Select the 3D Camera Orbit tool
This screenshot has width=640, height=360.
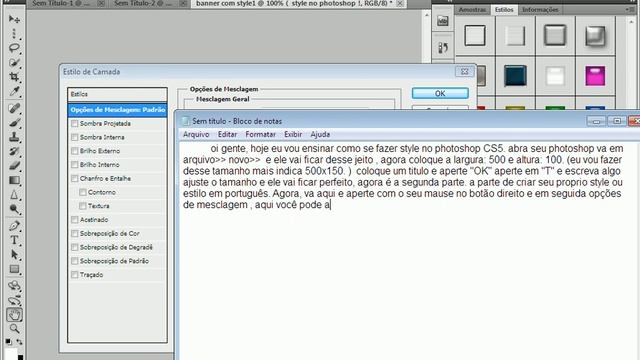click(14, 300)
